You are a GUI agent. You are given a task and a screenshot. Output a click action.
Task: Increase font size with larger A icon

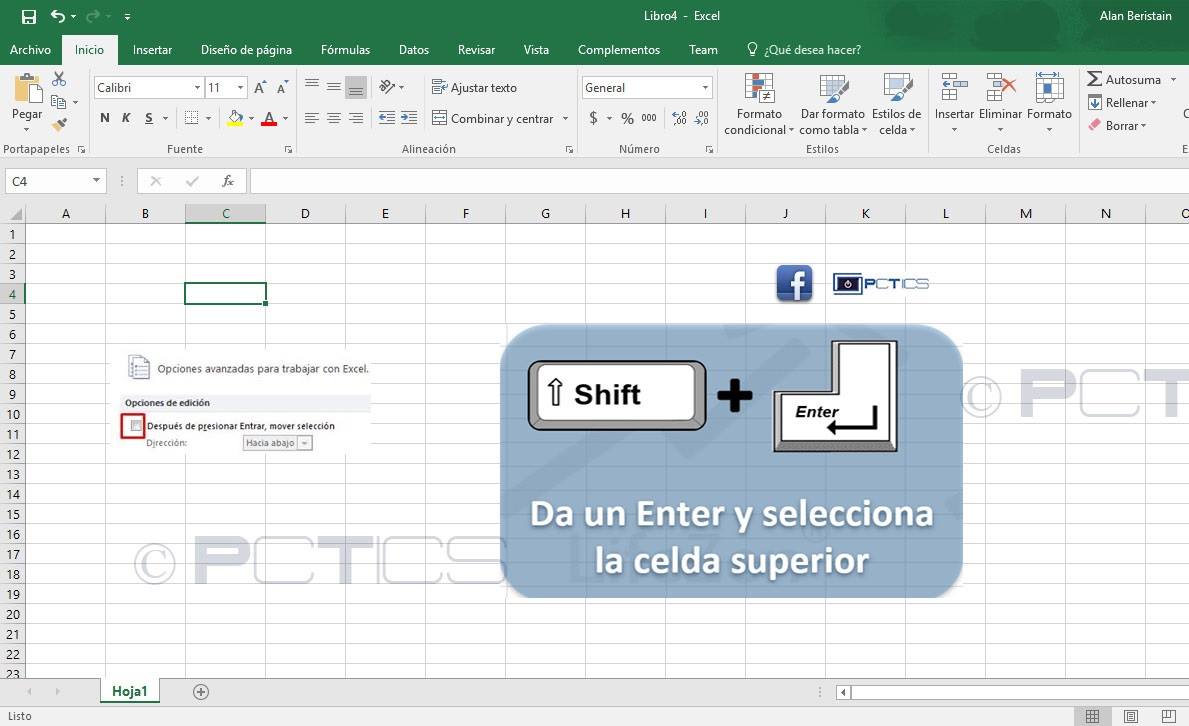260,87
